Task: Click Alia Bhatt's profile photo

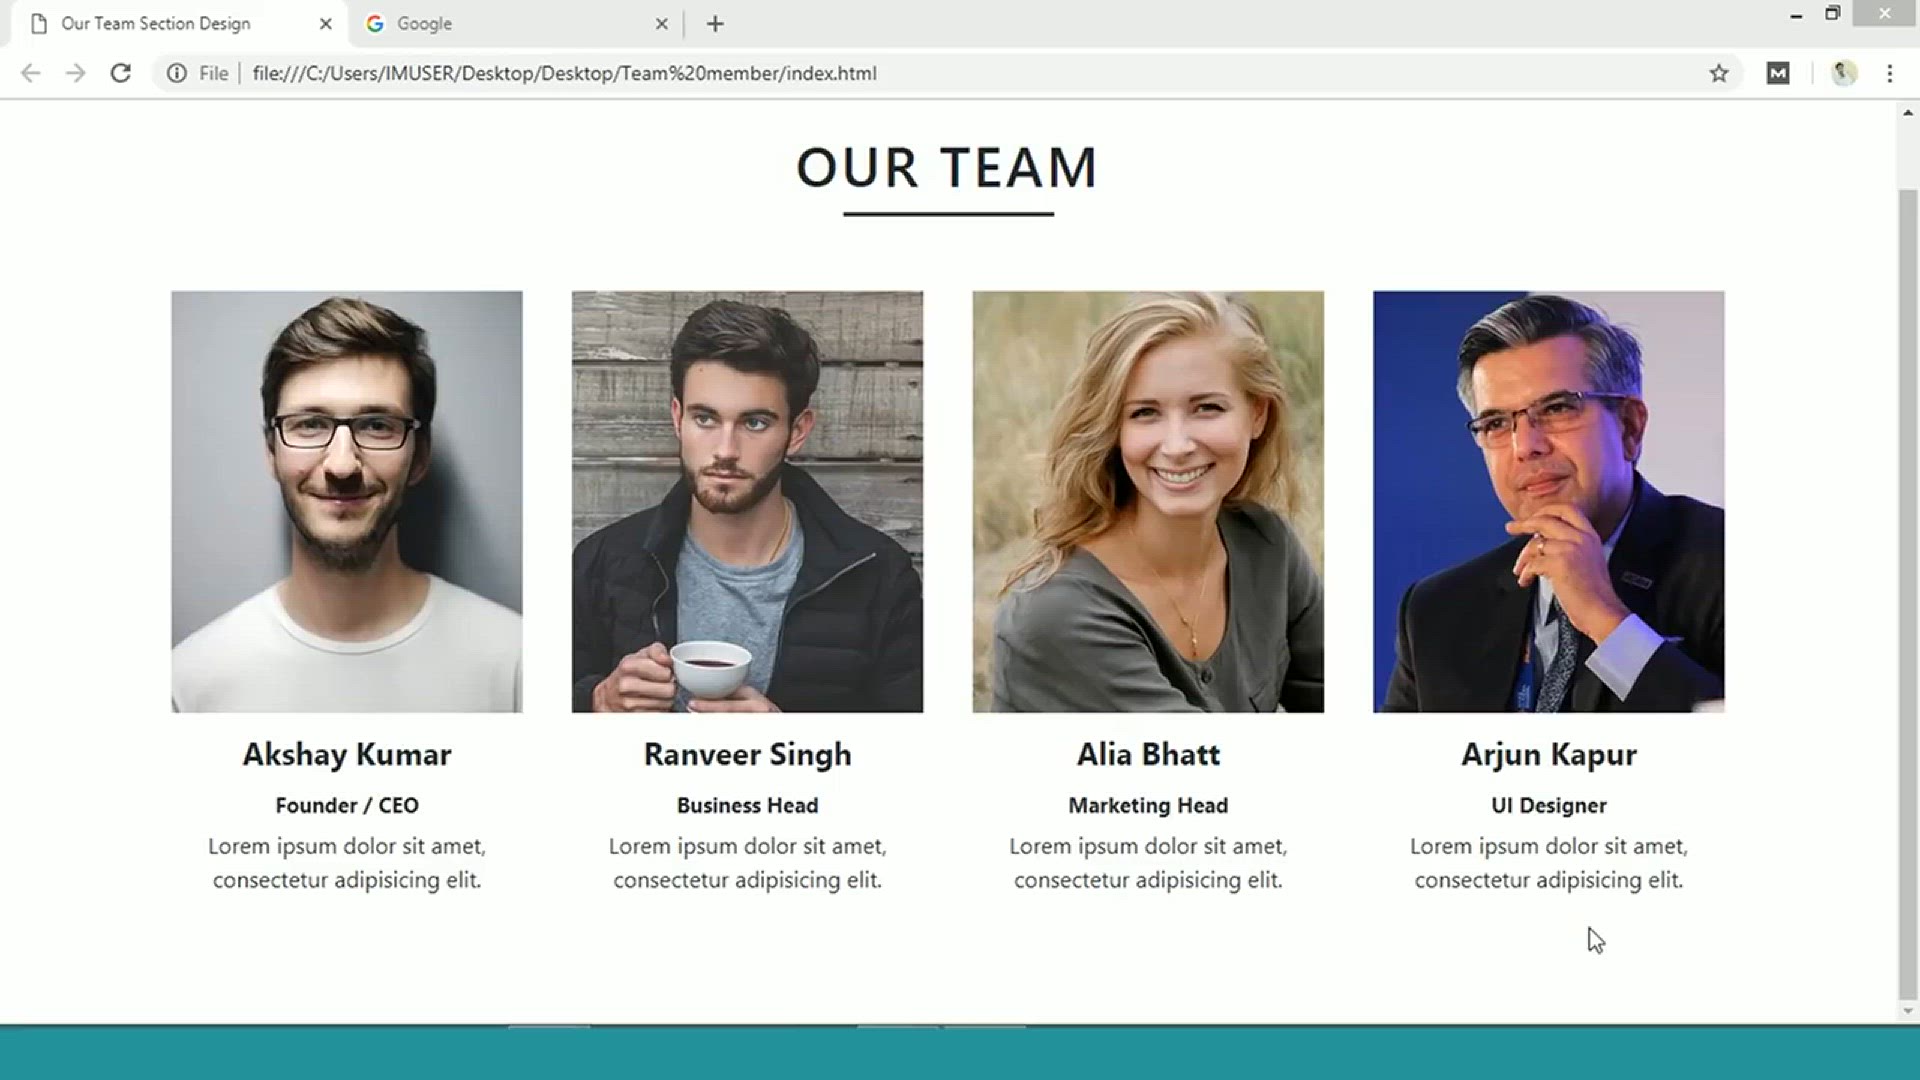Action: 1148,502
